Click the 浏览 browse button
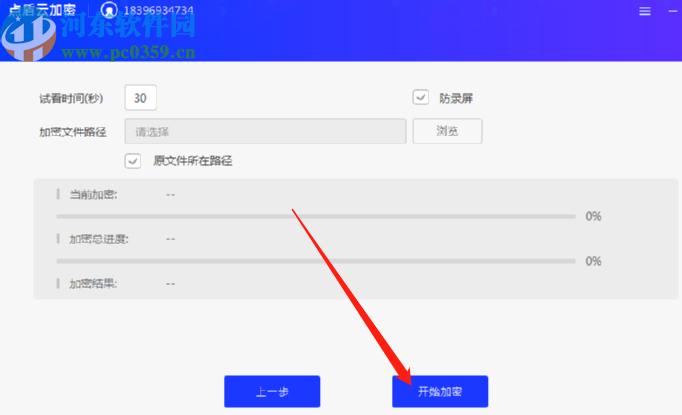Image resolution: width=682 pixels, height=415 pixels. [447, 131]
